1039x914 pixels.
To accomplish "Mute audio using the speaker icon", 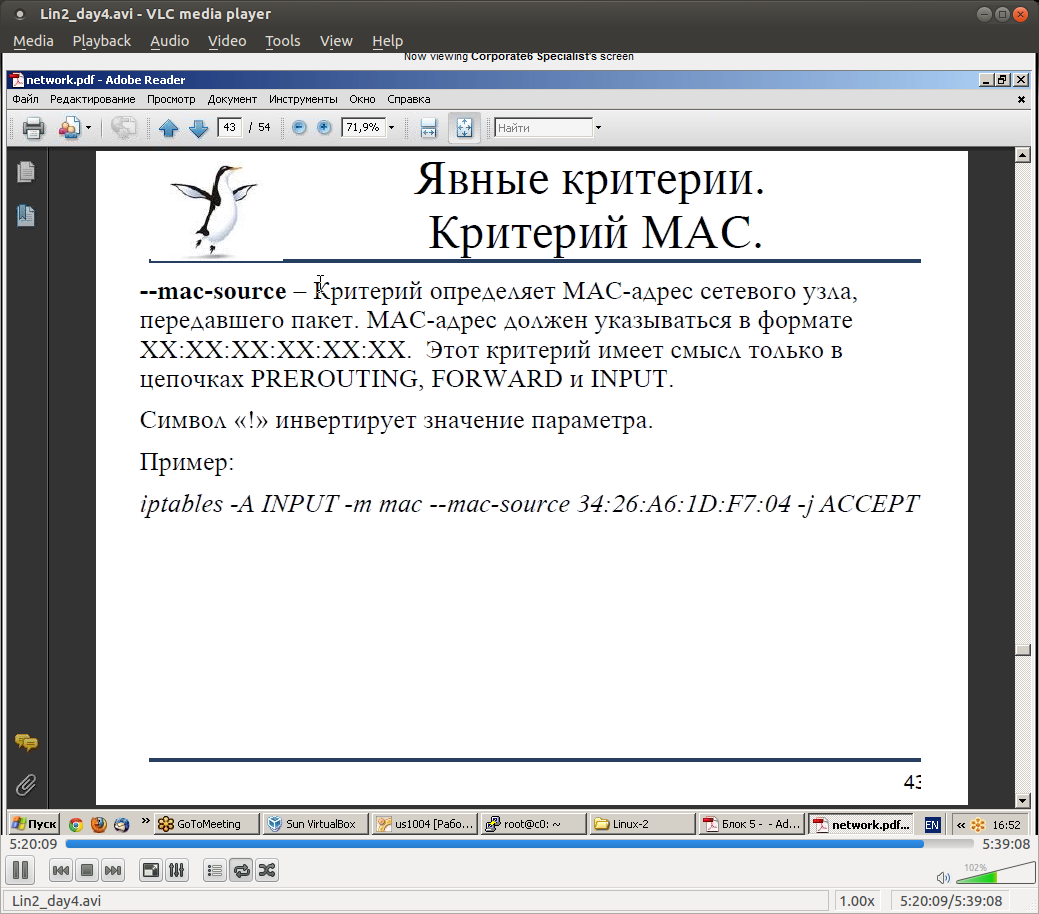I will [942, 878].
